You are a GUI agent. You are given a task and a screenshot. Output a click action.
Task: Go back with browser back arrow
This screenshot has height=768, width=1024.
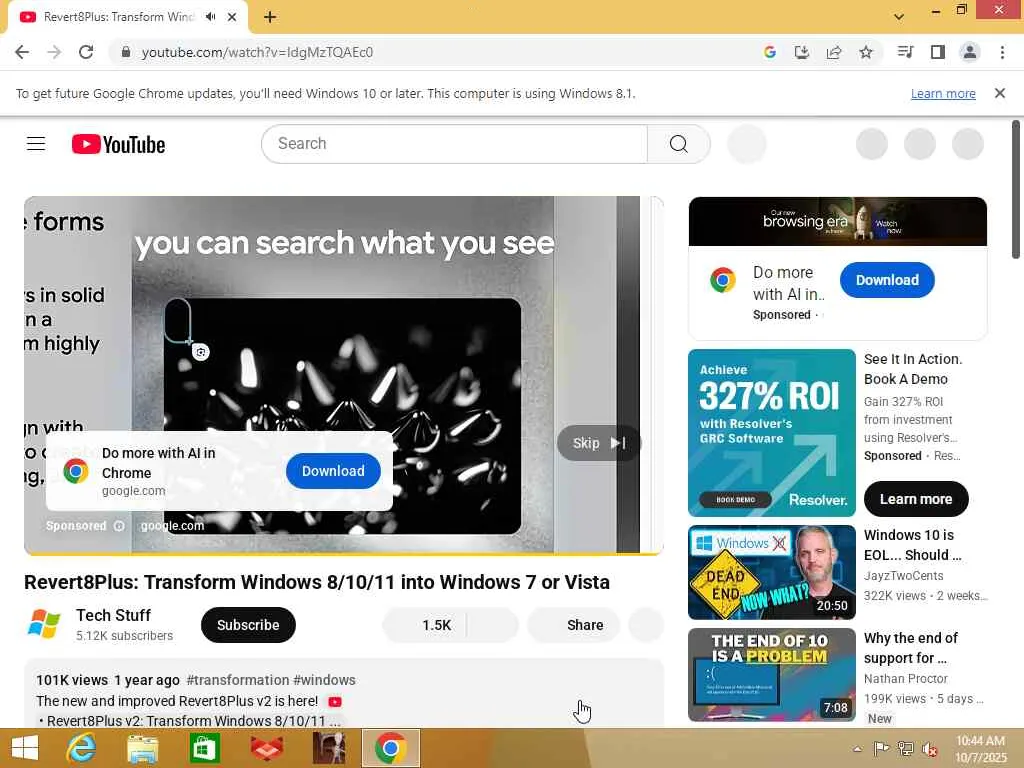pyautogui.click(x=22, y=52)
